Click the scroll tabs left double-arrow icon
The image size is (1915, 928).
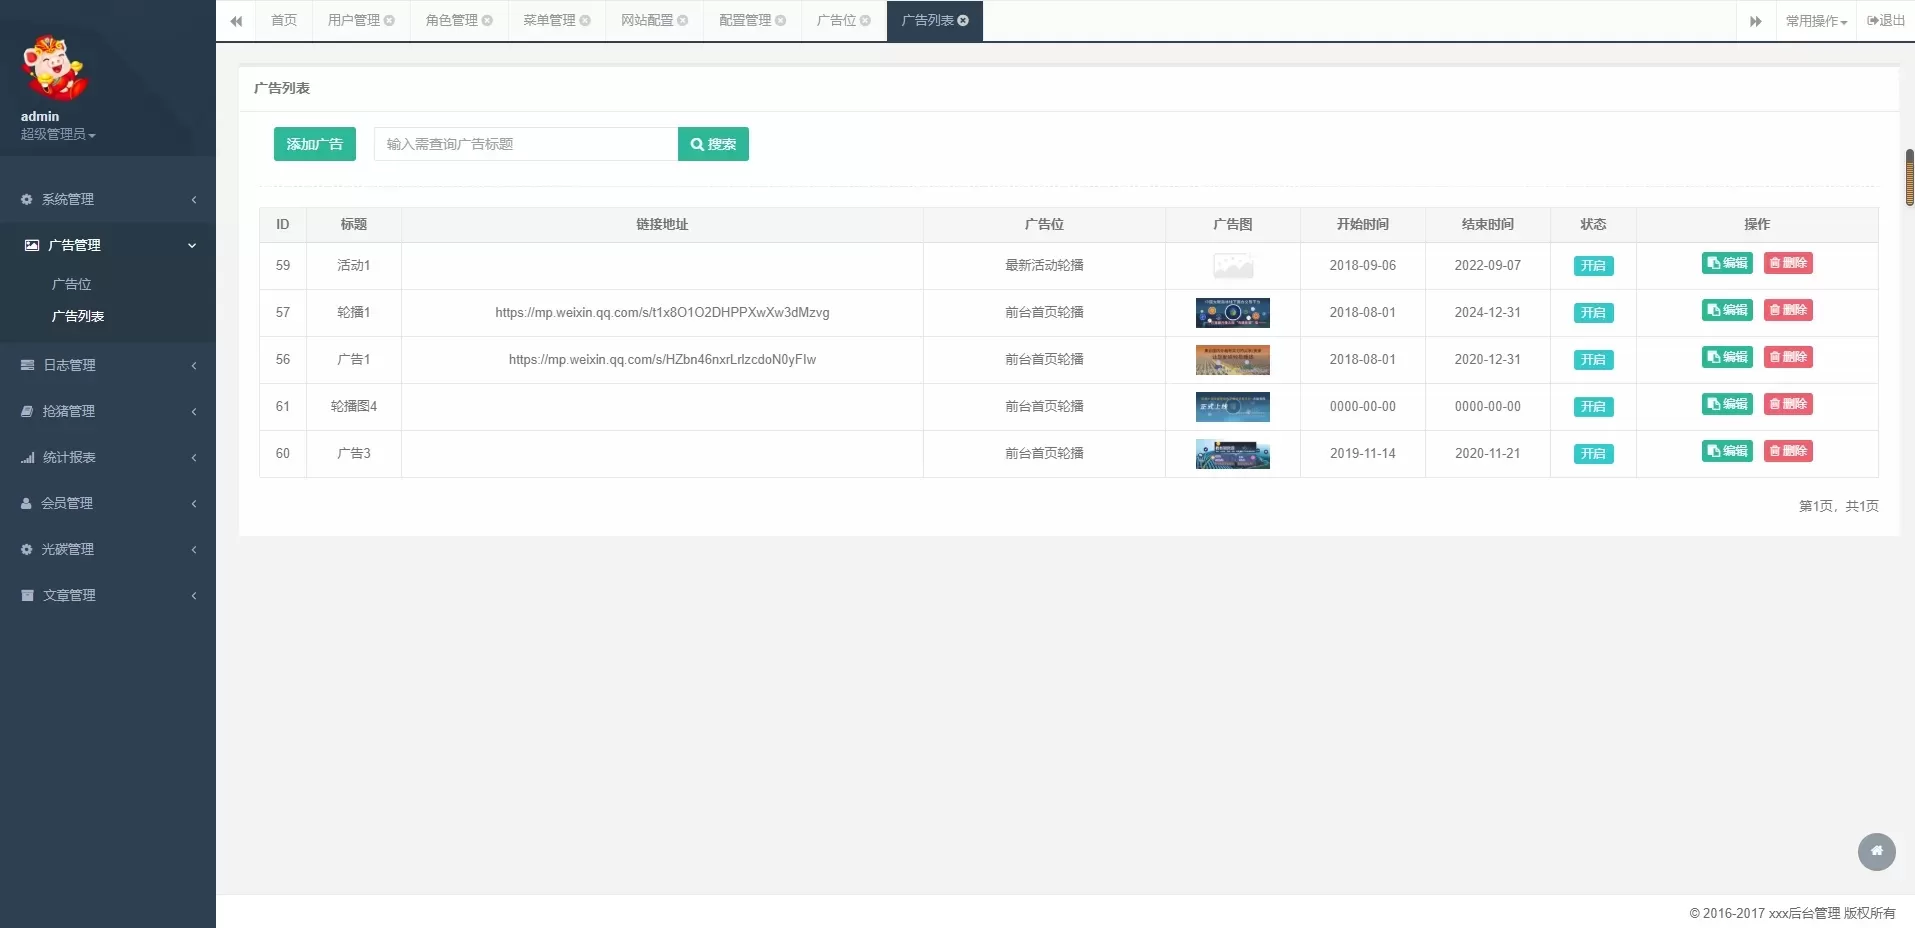pyautogui.click(x=236, y=21)
